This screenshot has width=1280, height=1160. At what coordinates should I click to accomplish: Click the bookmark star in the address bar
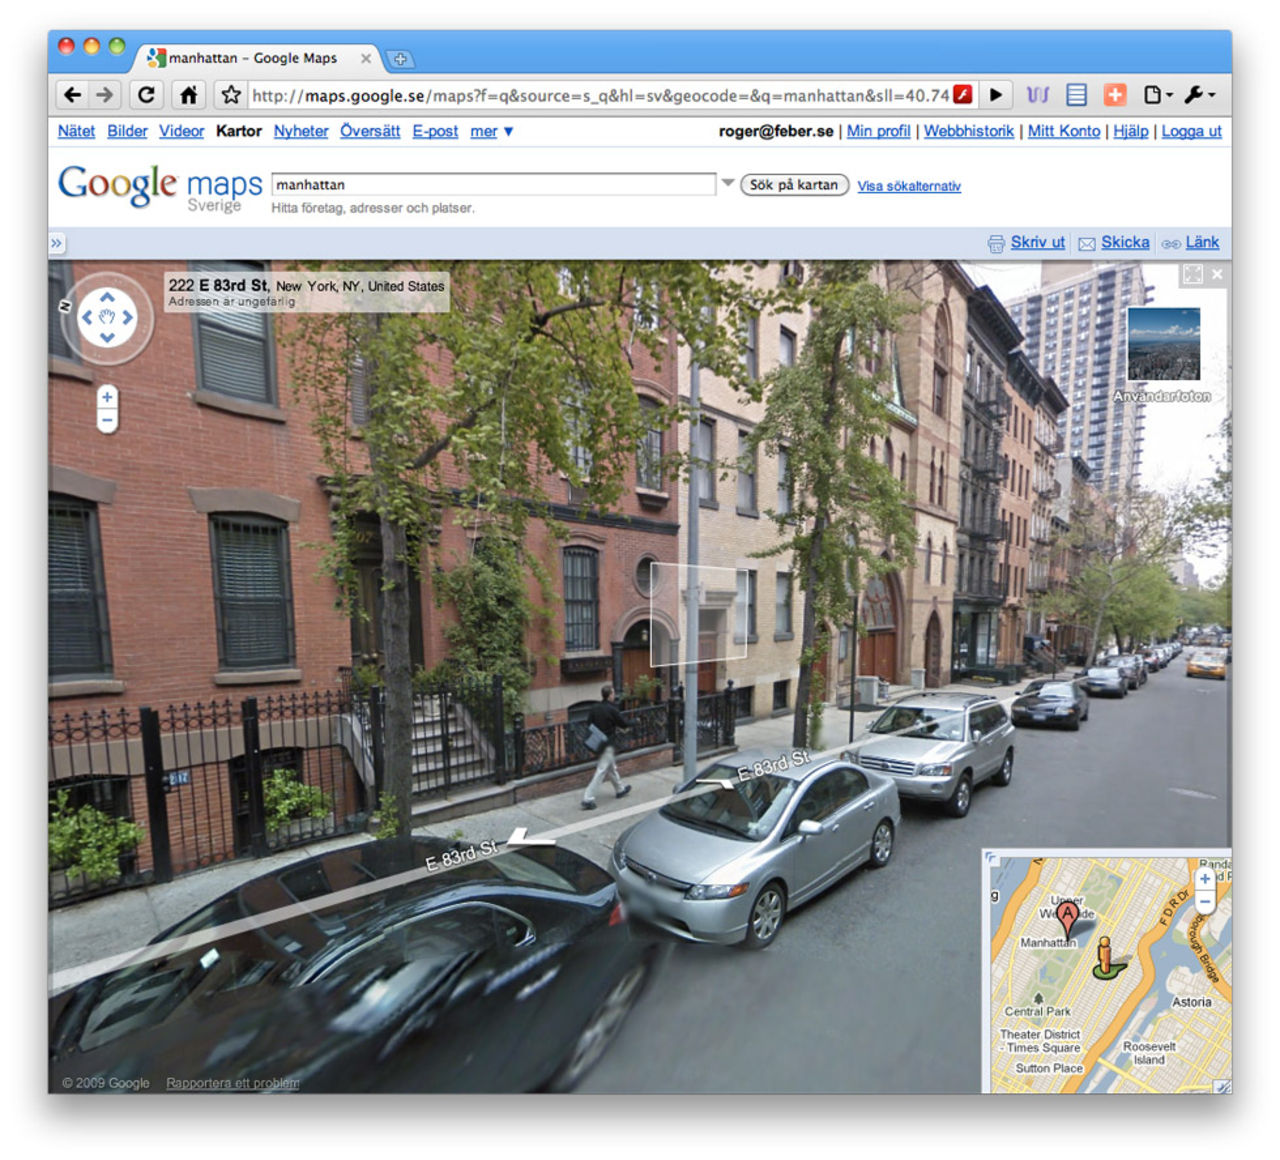(229, 94)
